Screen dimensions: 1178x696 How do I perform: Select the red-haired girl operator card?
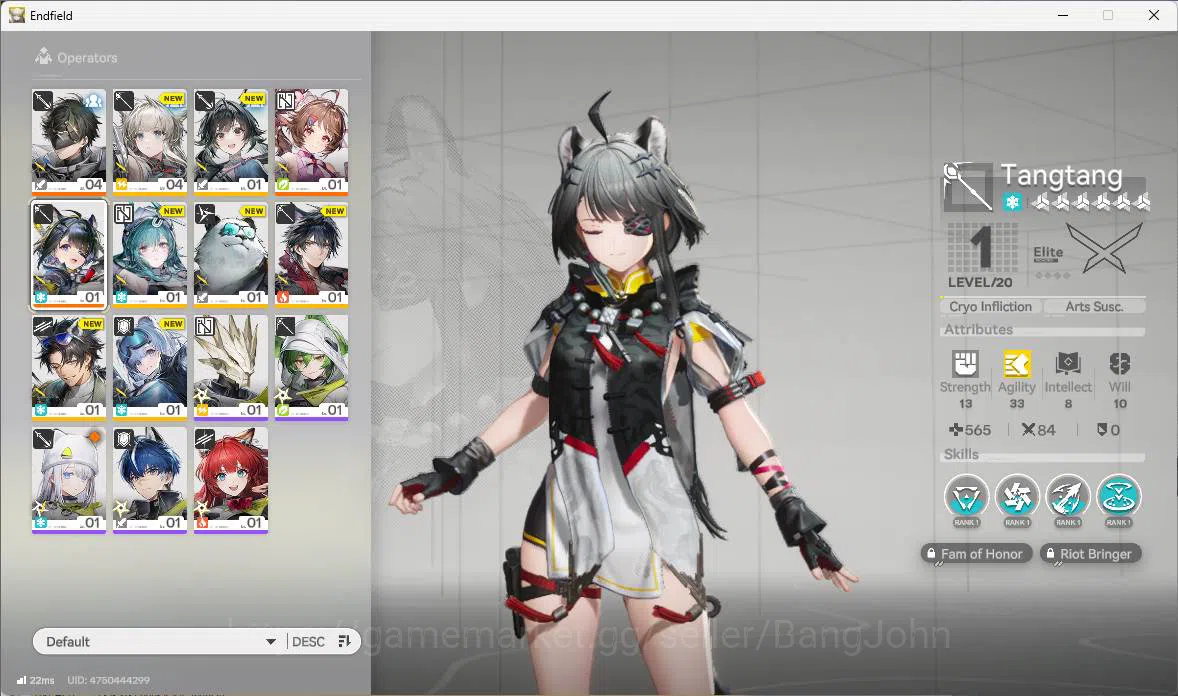(x=231, y=480)
